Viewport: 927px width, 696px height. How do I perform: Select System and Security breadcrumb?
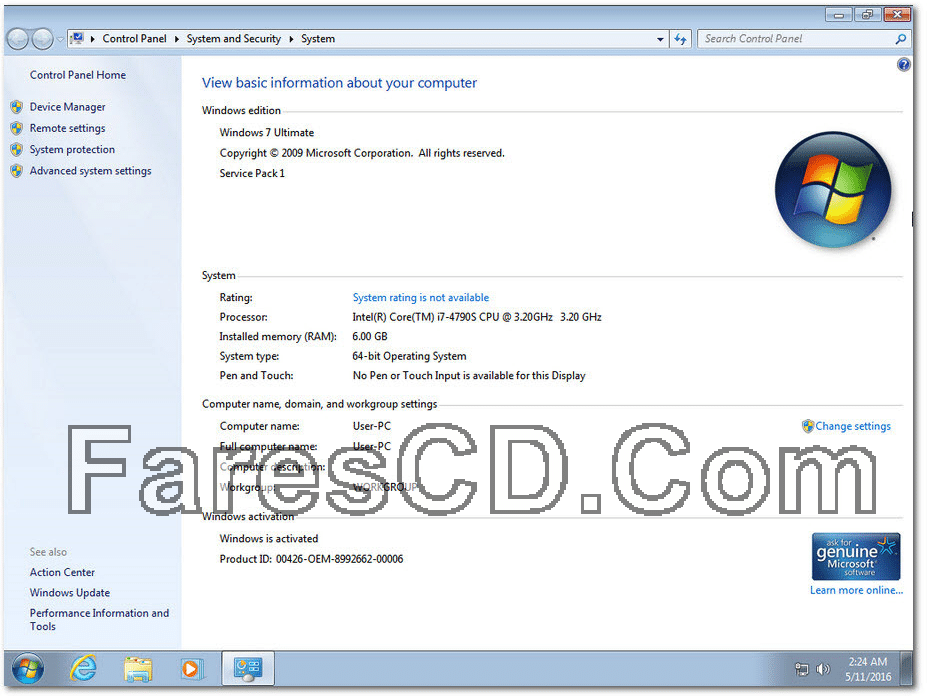[234, 38]
